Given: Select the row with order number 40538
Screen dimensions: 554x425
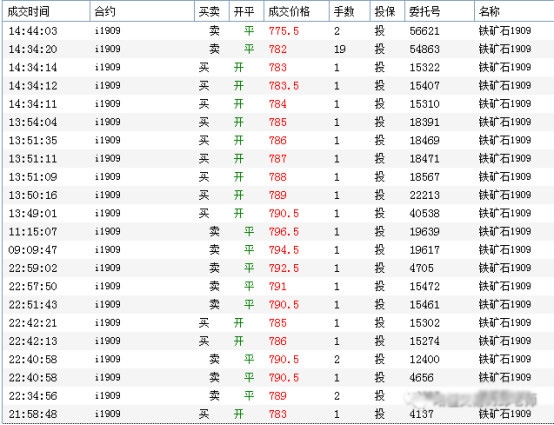Looking at the screenshot, I should click(x=278, y=213).
